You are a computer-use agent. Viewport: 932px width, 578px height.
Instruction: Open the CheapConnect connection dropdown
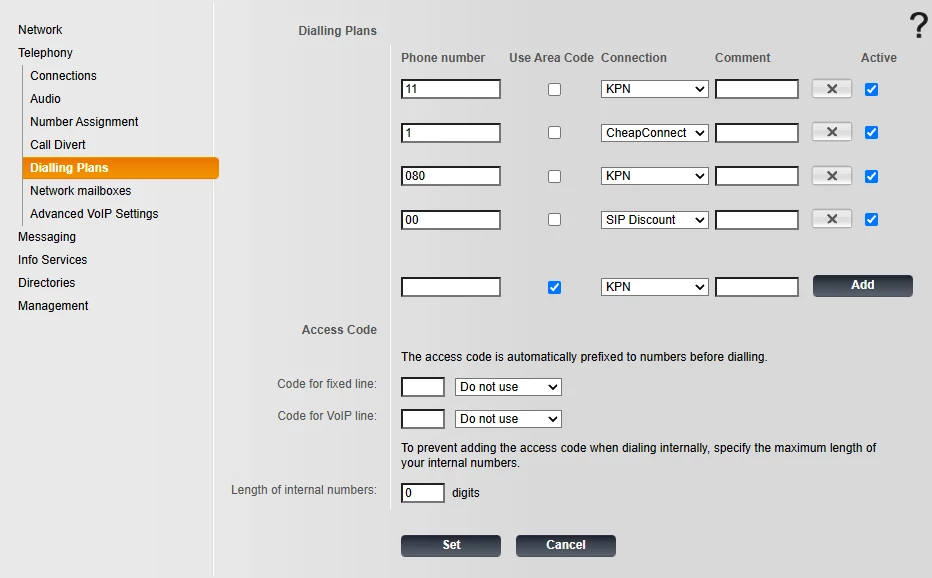(x=654, y=133)
